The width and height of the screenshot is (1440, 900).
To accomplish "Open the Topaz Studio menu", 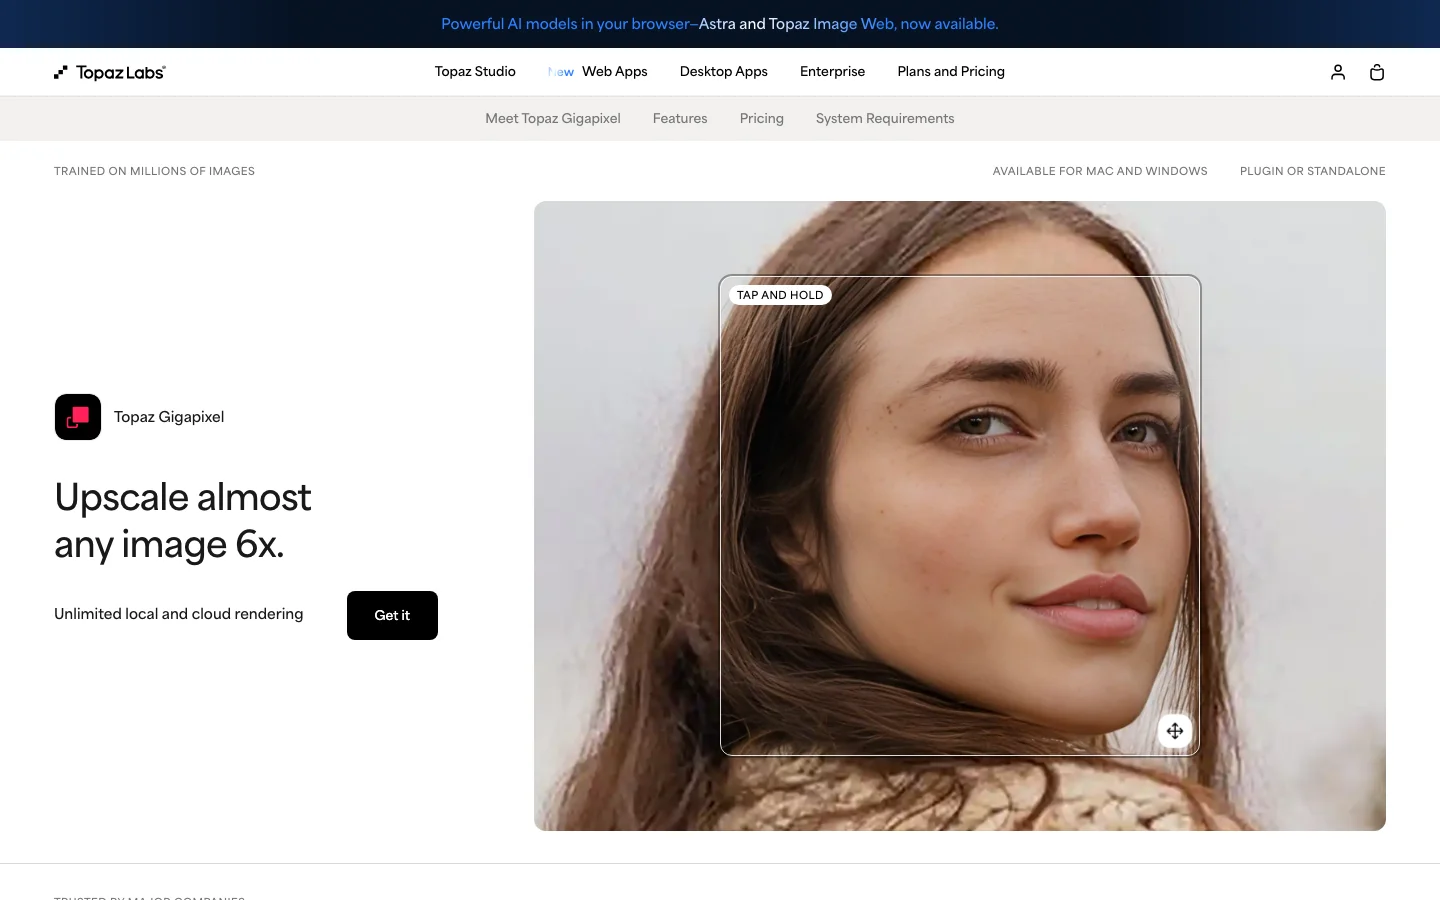I will tap(475, 72).
